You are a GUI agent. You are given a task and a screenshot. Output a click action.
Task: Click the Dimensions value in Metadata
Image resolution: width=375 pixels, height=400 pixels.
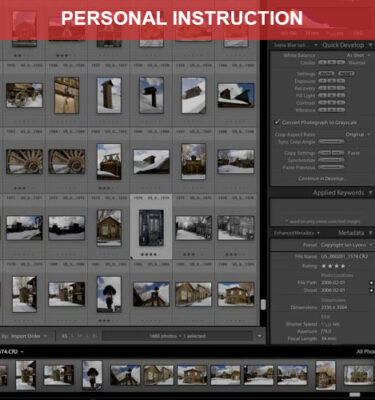[334, 307]
